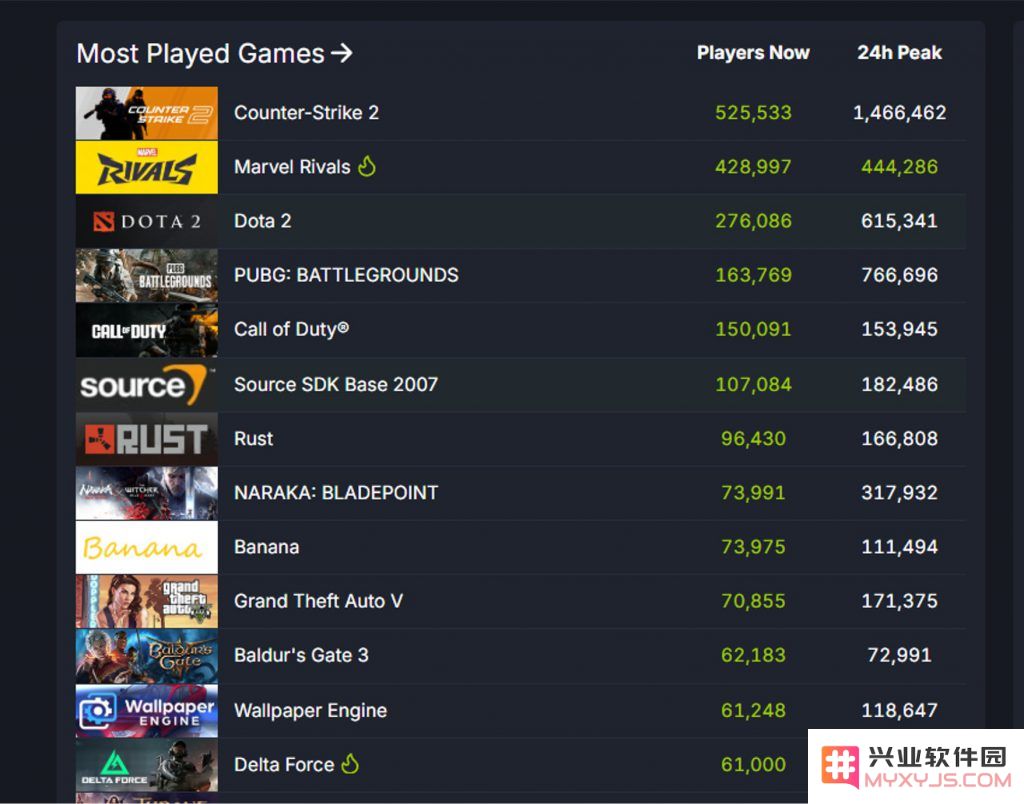
Task: Click Dota 2's peak value 615,341
Action: (899, 221)
